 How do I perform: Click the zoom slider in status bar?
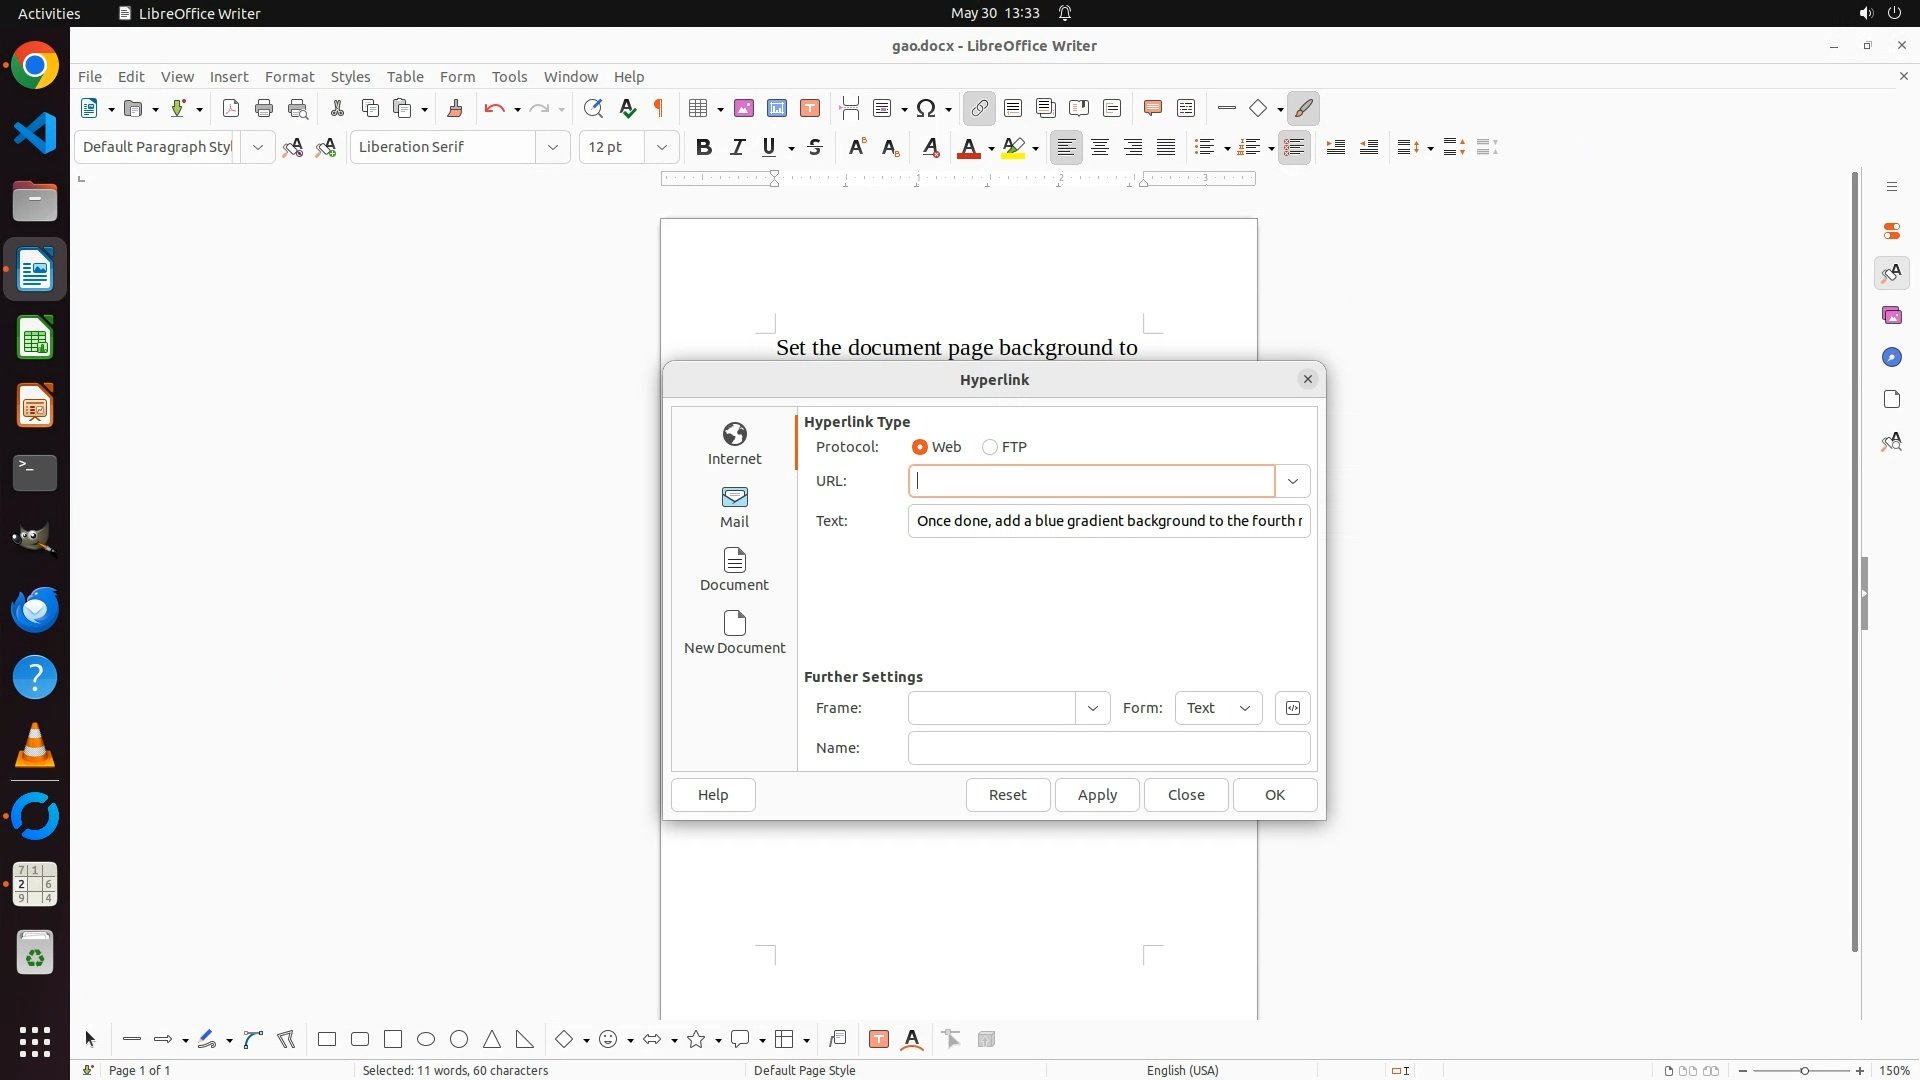tap(1803, 1070)
